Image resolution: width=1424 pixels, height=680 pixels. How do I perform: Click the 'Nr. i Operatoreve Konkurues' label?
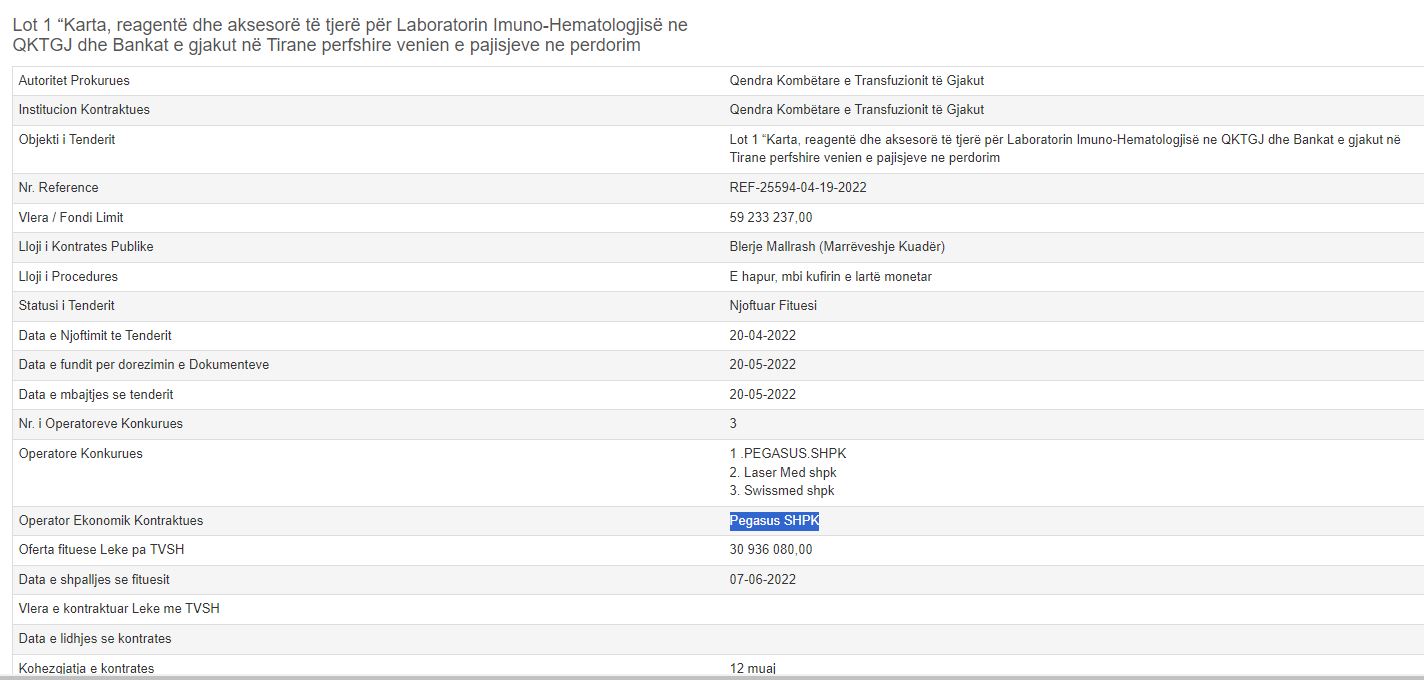click(101, 424)
